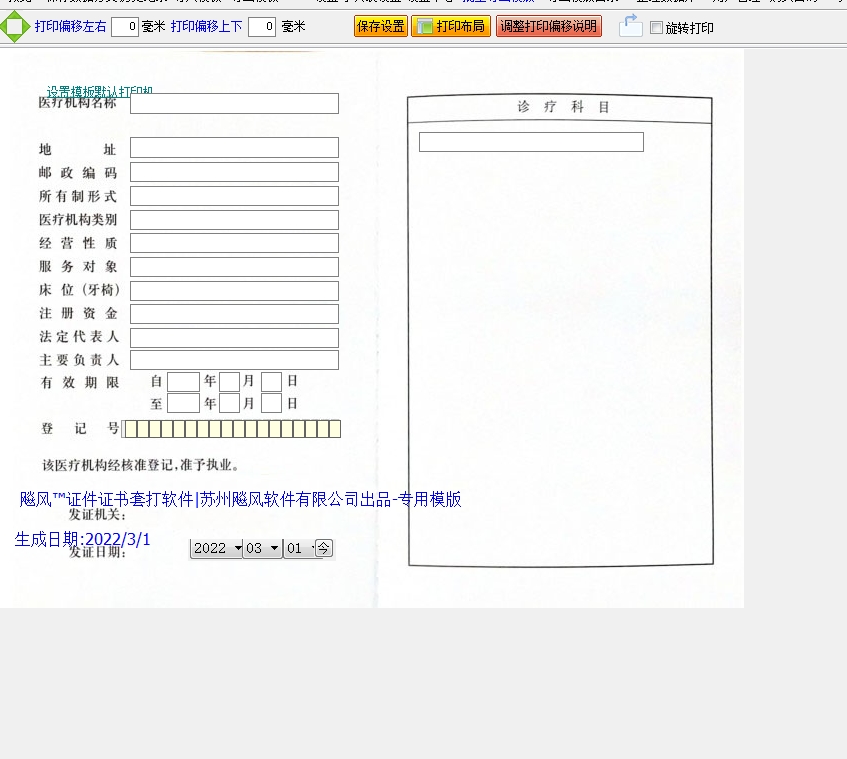Click the 有效期限 start year box

point(183,381)
